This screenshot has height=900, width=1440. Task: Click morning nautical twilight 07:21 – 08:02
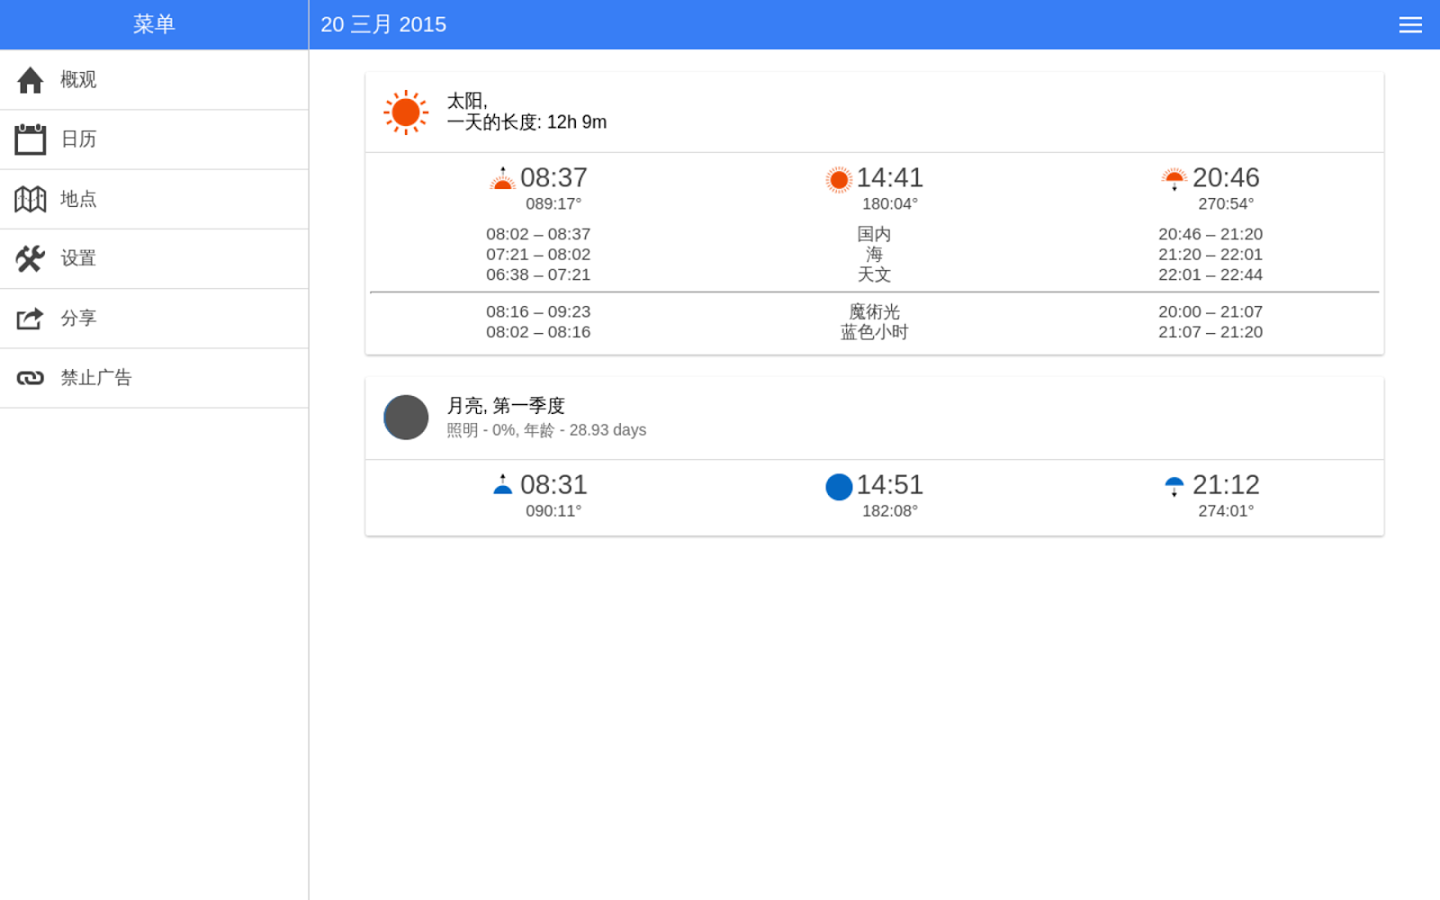coord(538,254)
